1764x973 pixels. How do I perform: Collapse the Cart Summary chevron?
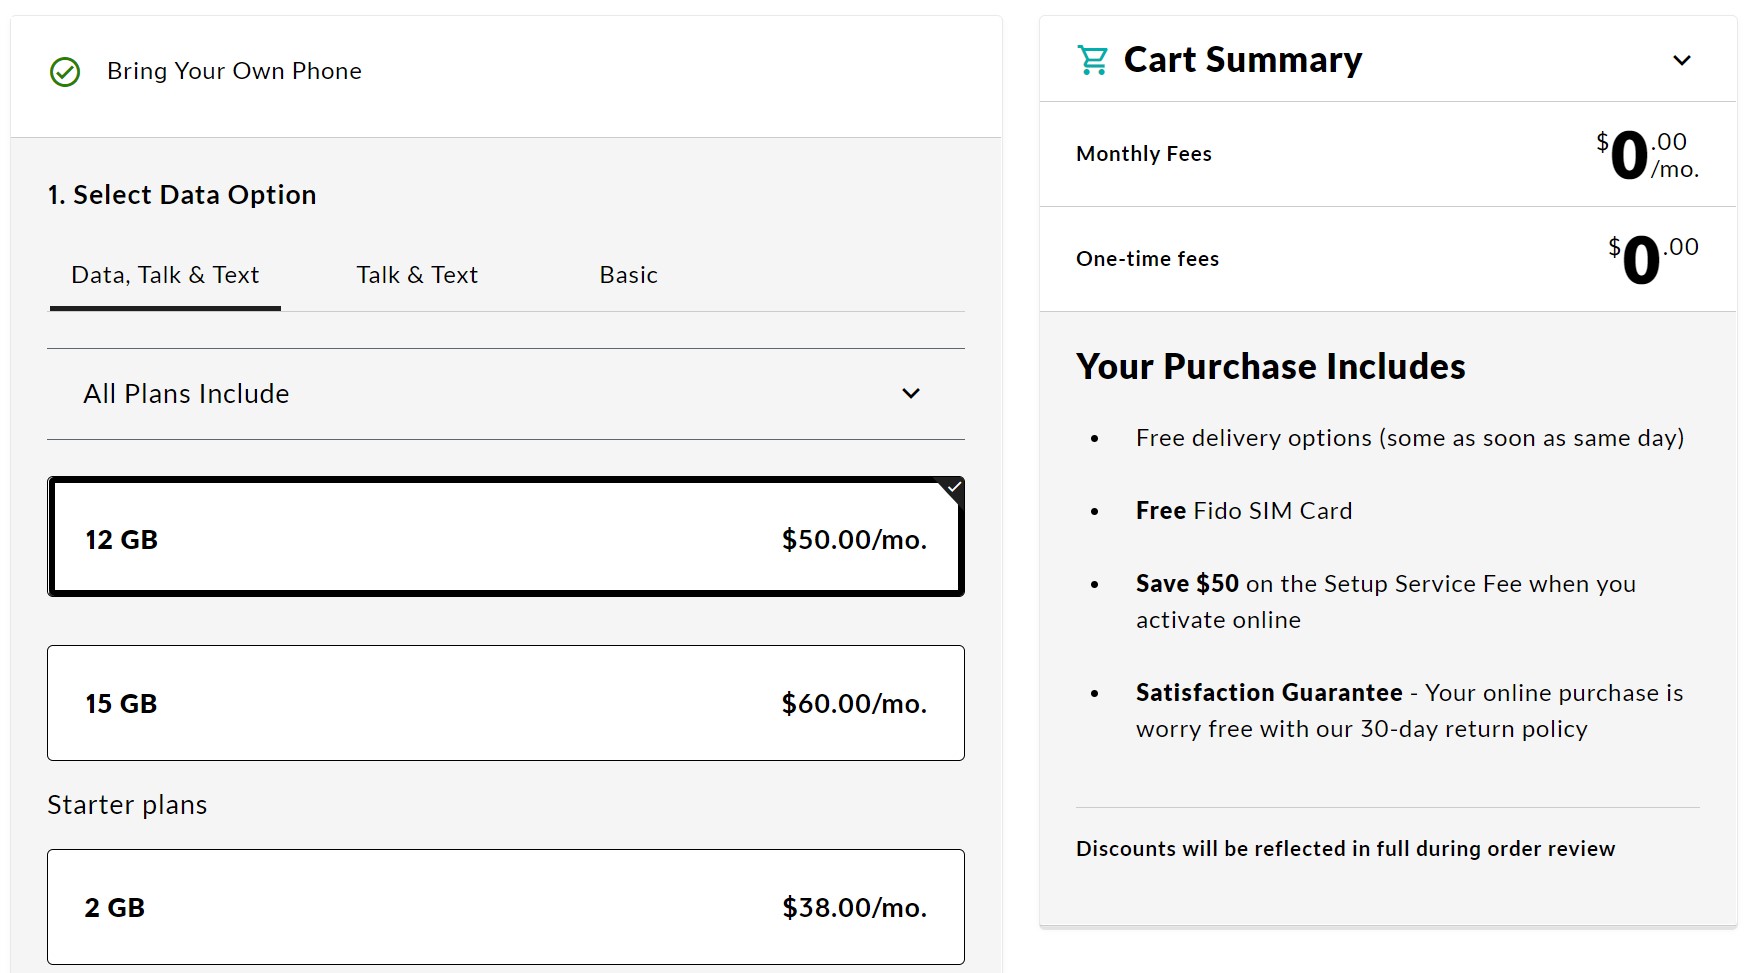(1682, 60)
